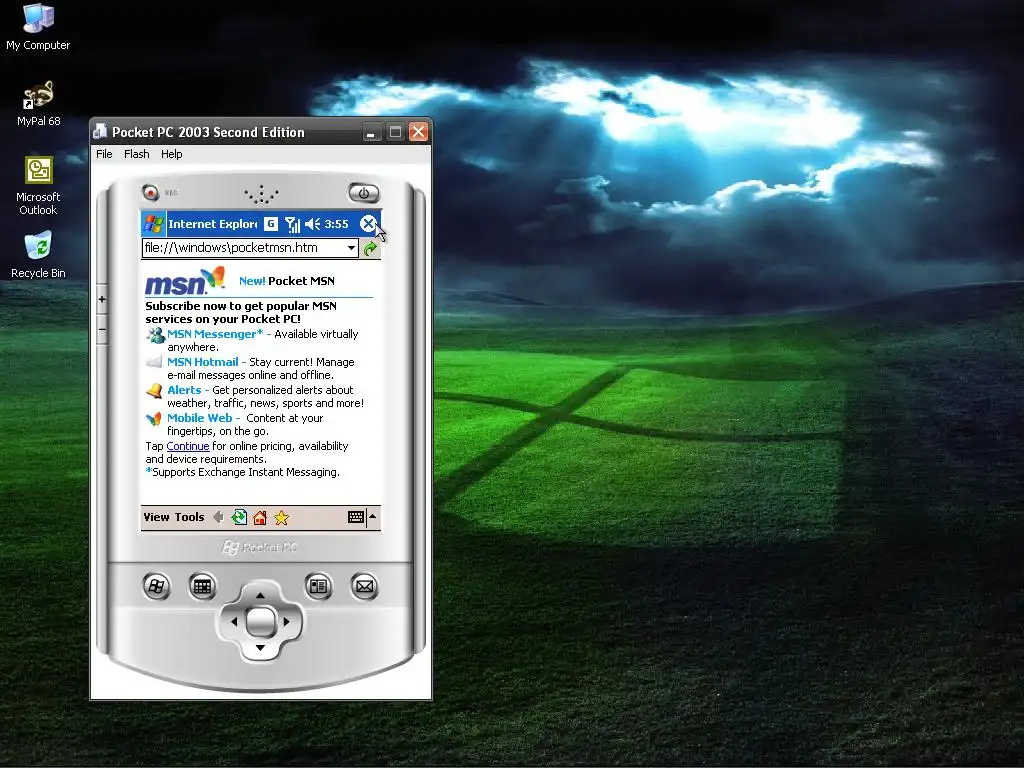Open the File menu in emulator
1024x768 pixels.
point(104,154)
